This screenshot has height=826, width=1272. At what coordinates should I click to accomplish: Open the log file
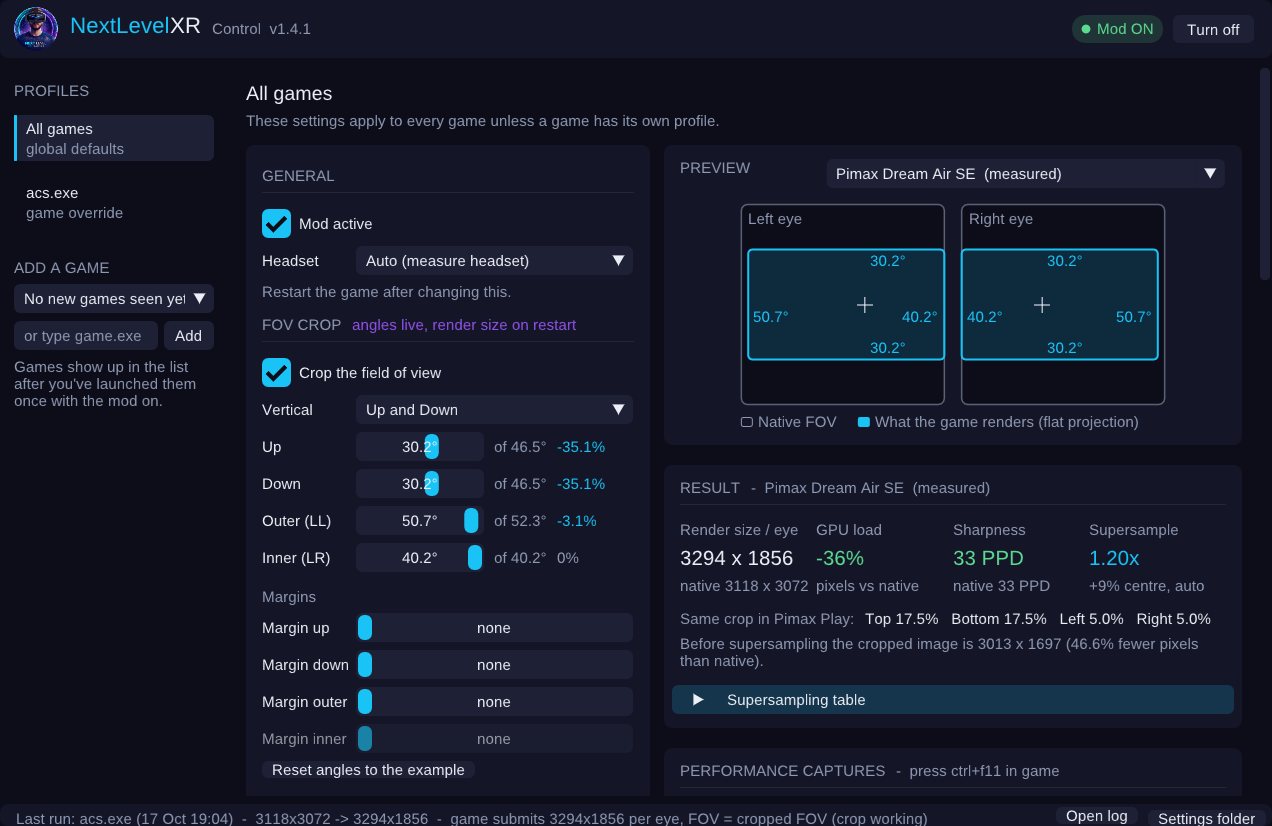click(x=1097, y=816)
